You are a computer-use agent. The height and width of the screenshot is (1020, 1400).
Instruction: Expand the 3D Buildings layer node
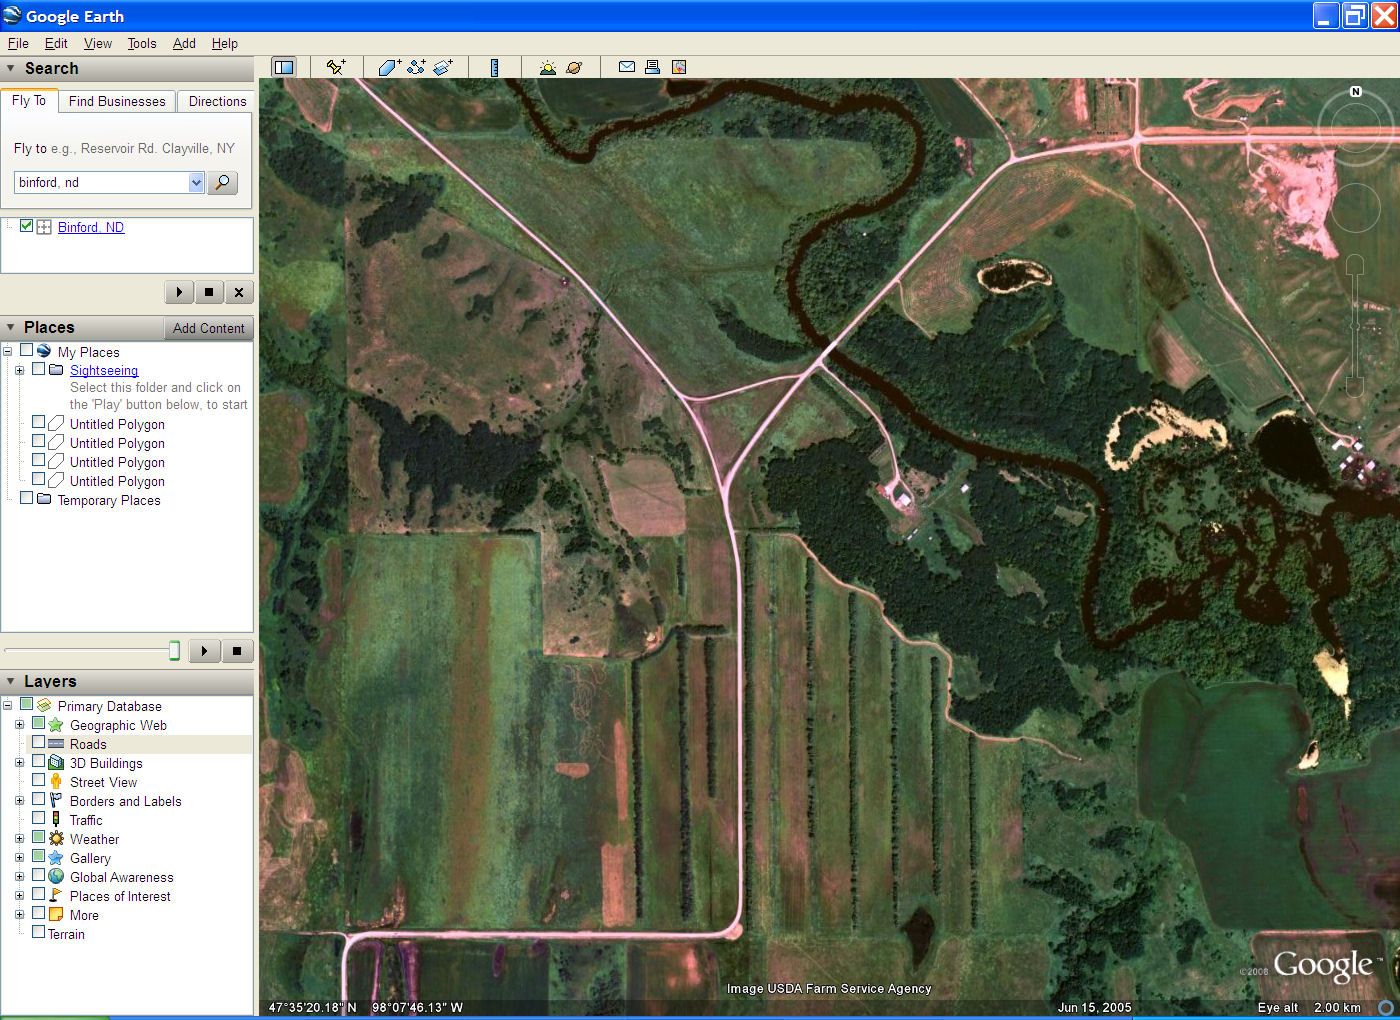[x=19, y=762]
